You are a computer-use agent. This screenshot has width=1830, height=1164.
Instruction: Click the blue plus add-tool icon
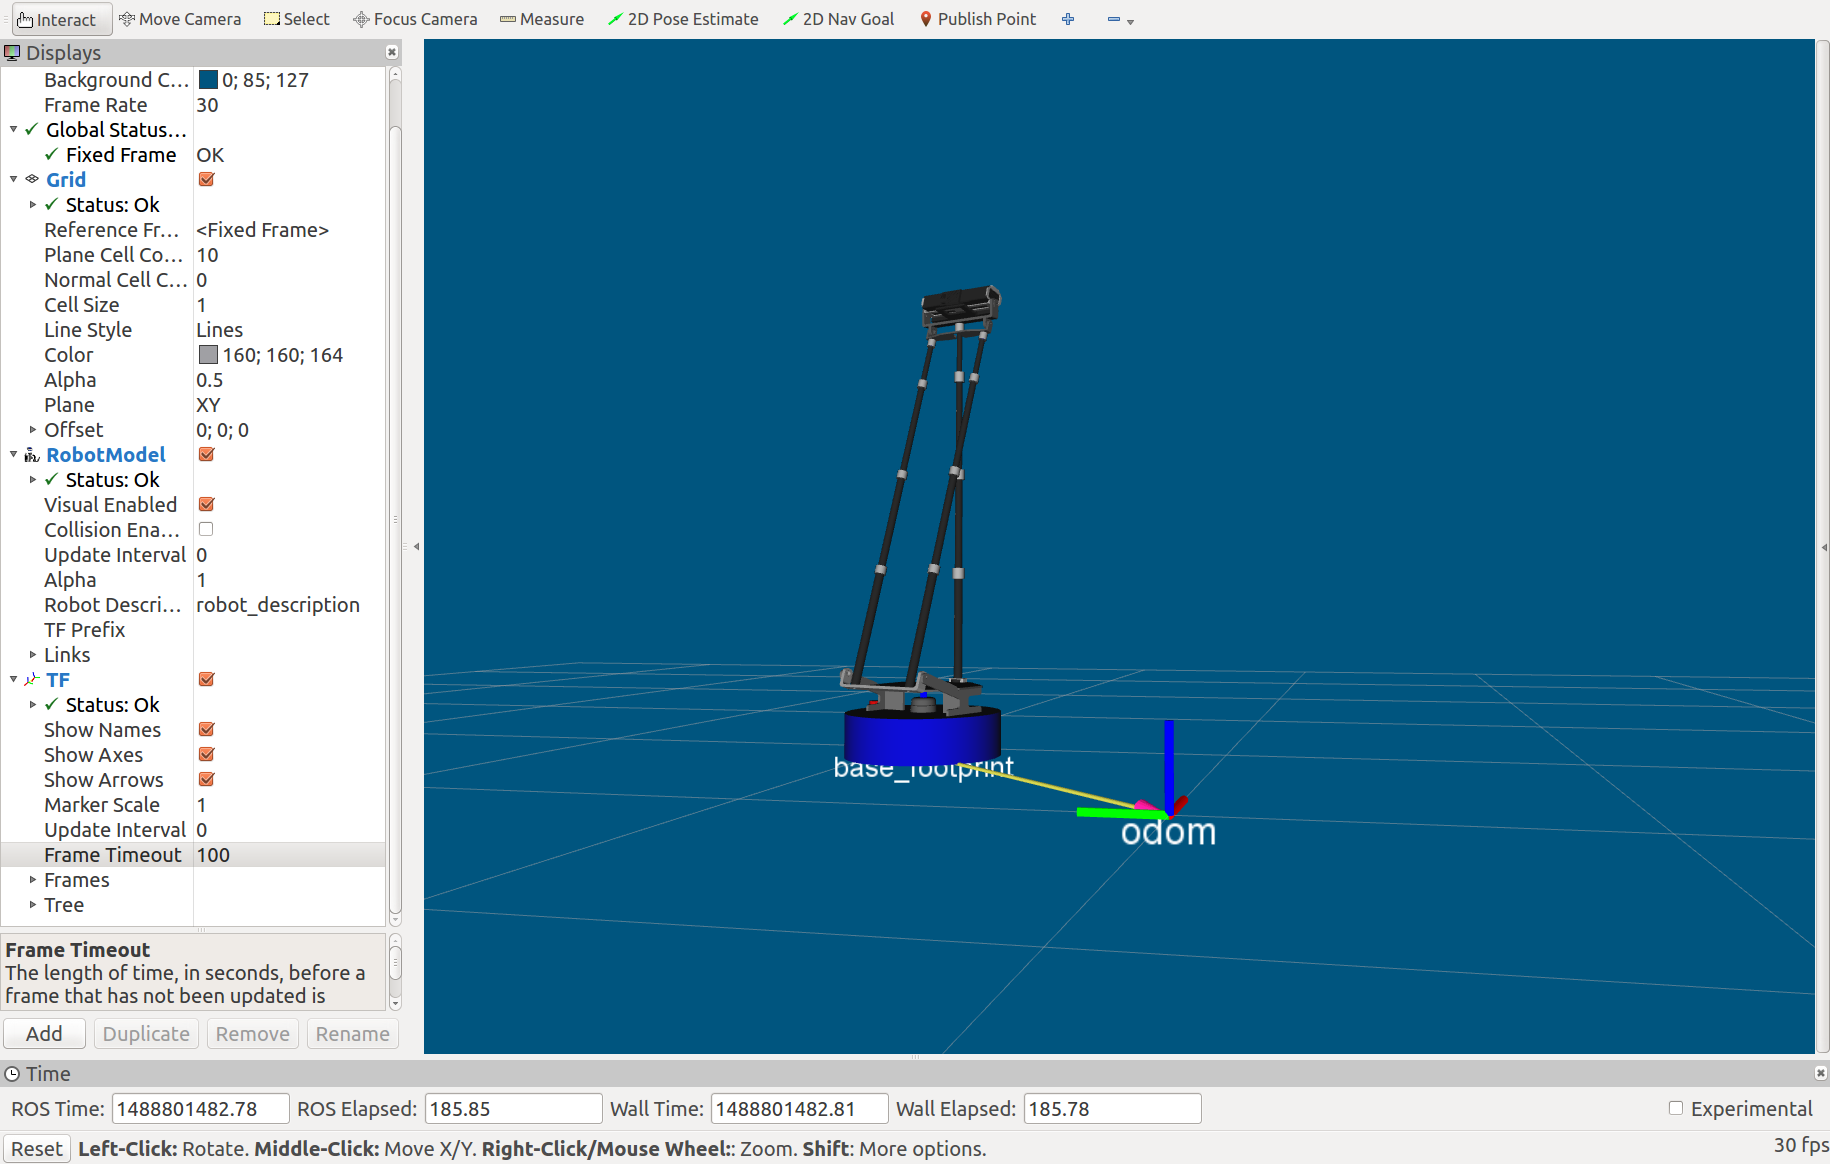click(x=1068, y=19)
